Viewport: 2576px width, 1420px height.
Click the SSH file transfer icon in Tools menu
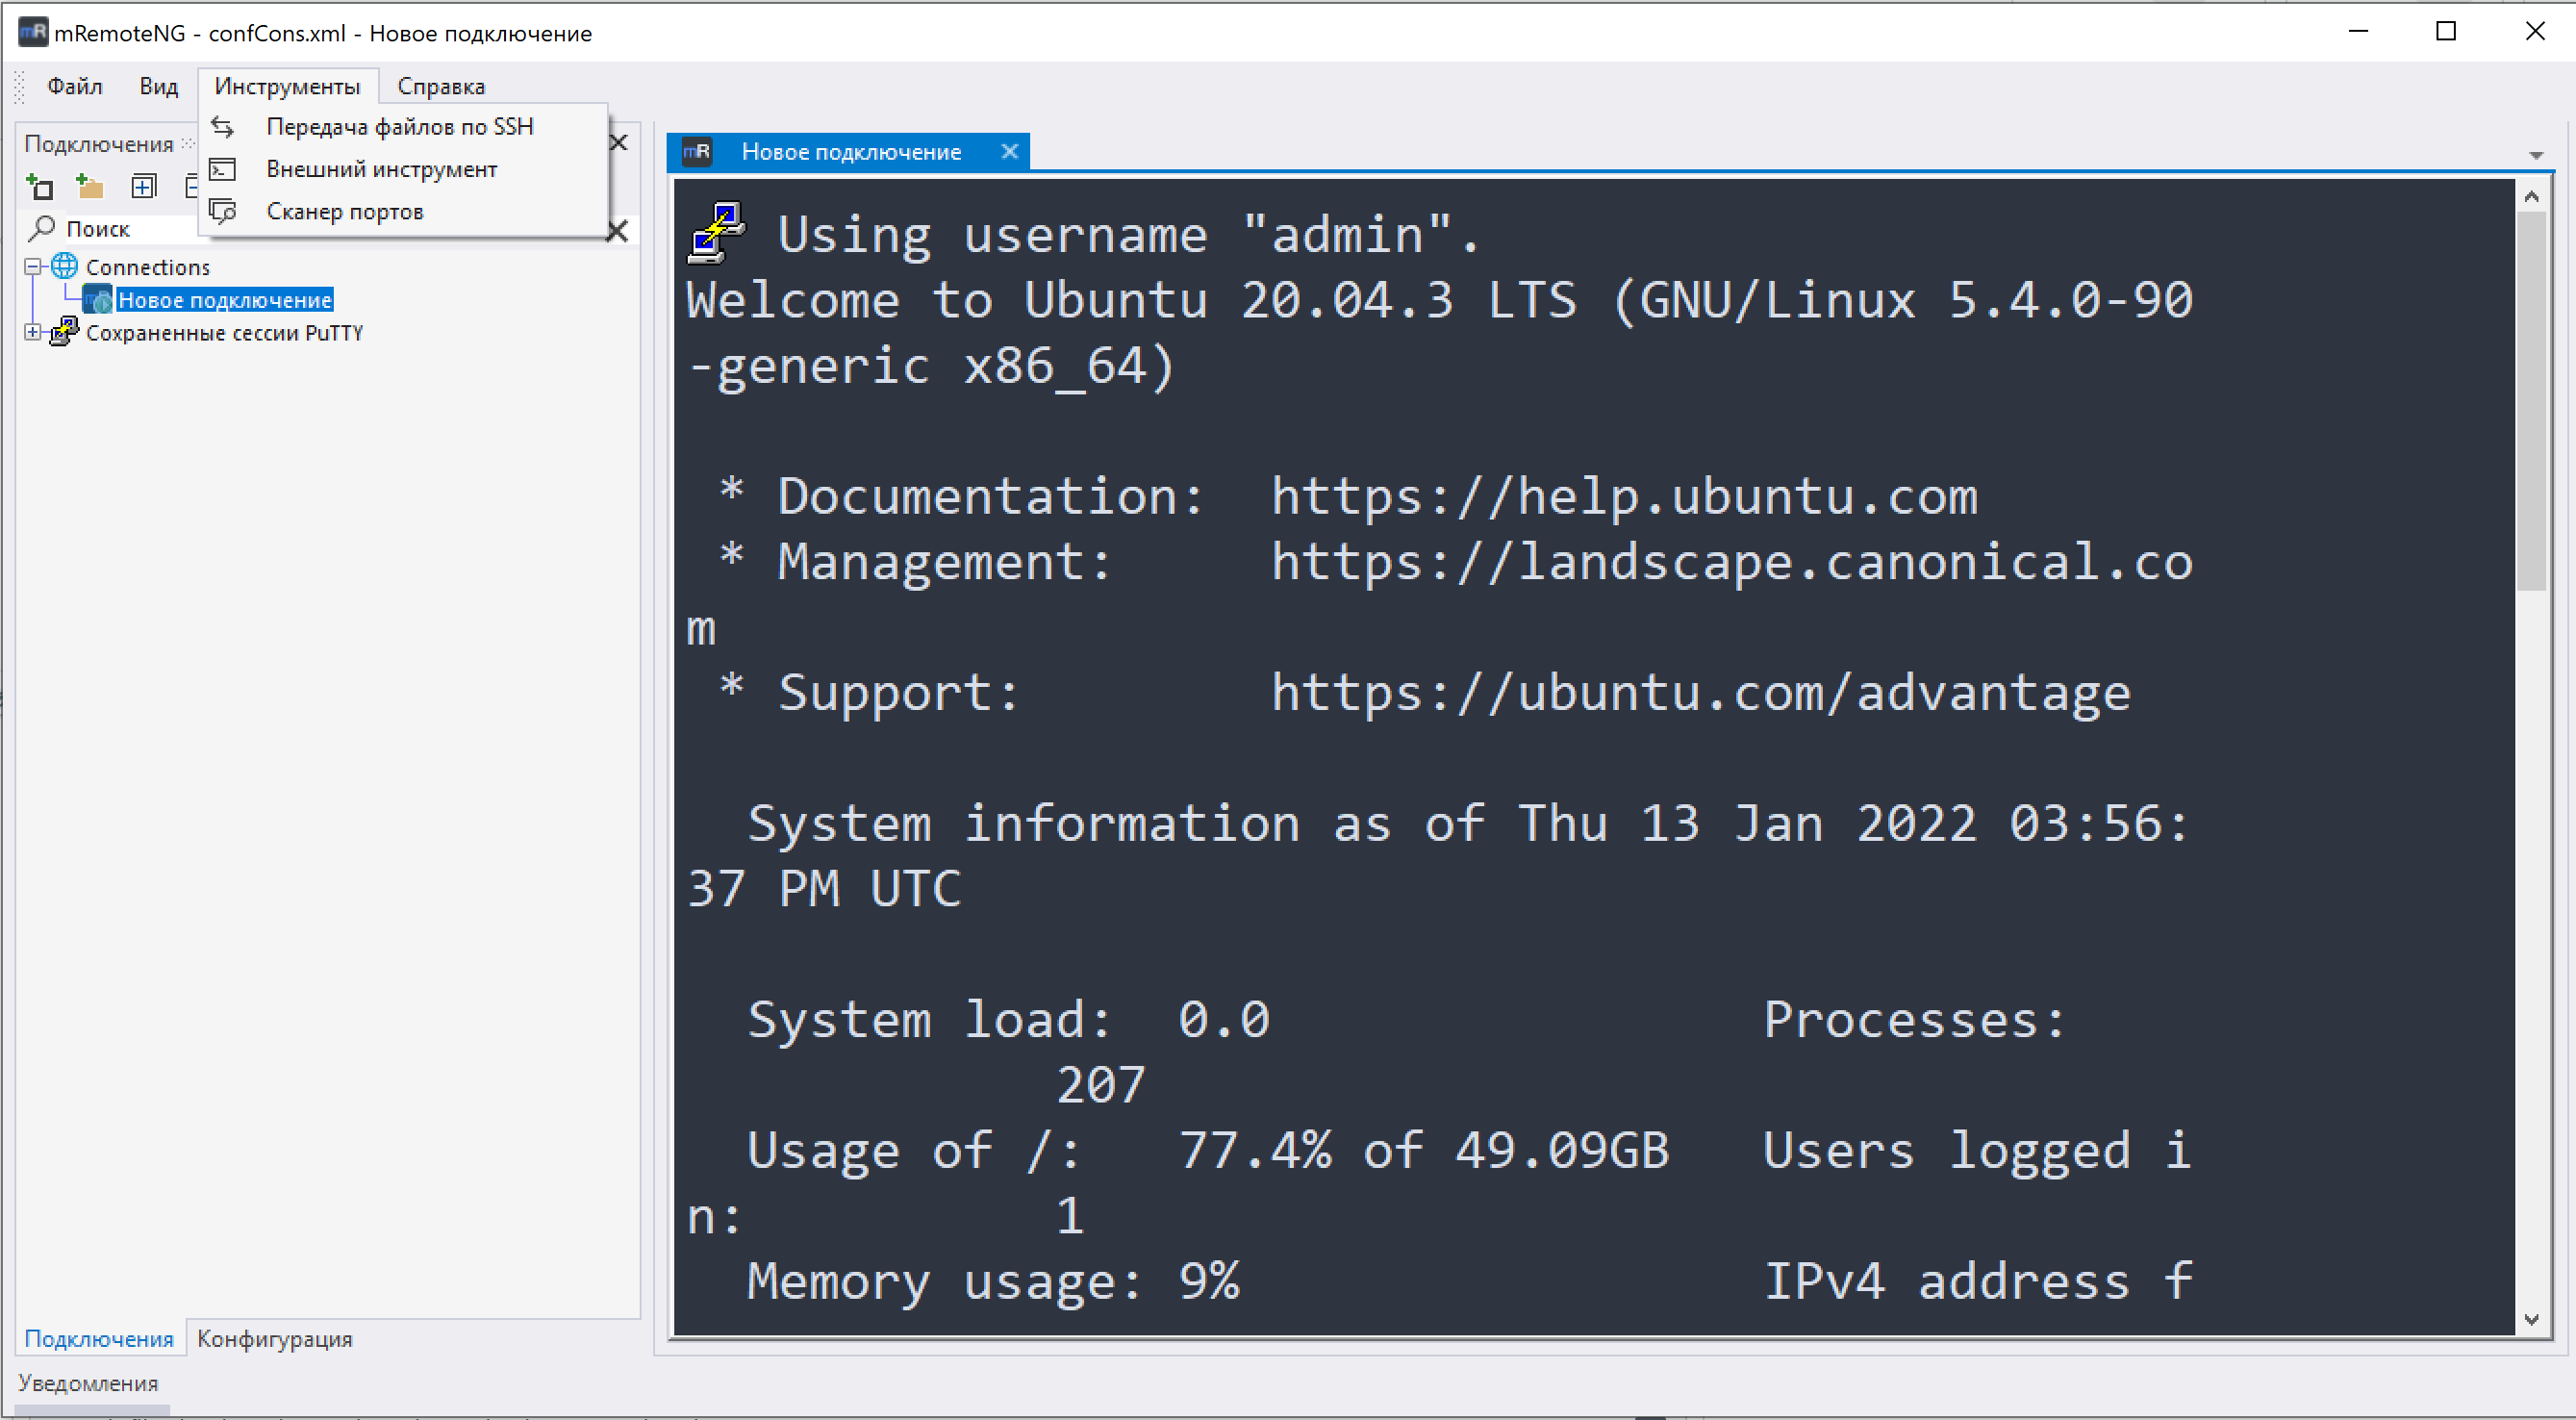click(222, 126)
